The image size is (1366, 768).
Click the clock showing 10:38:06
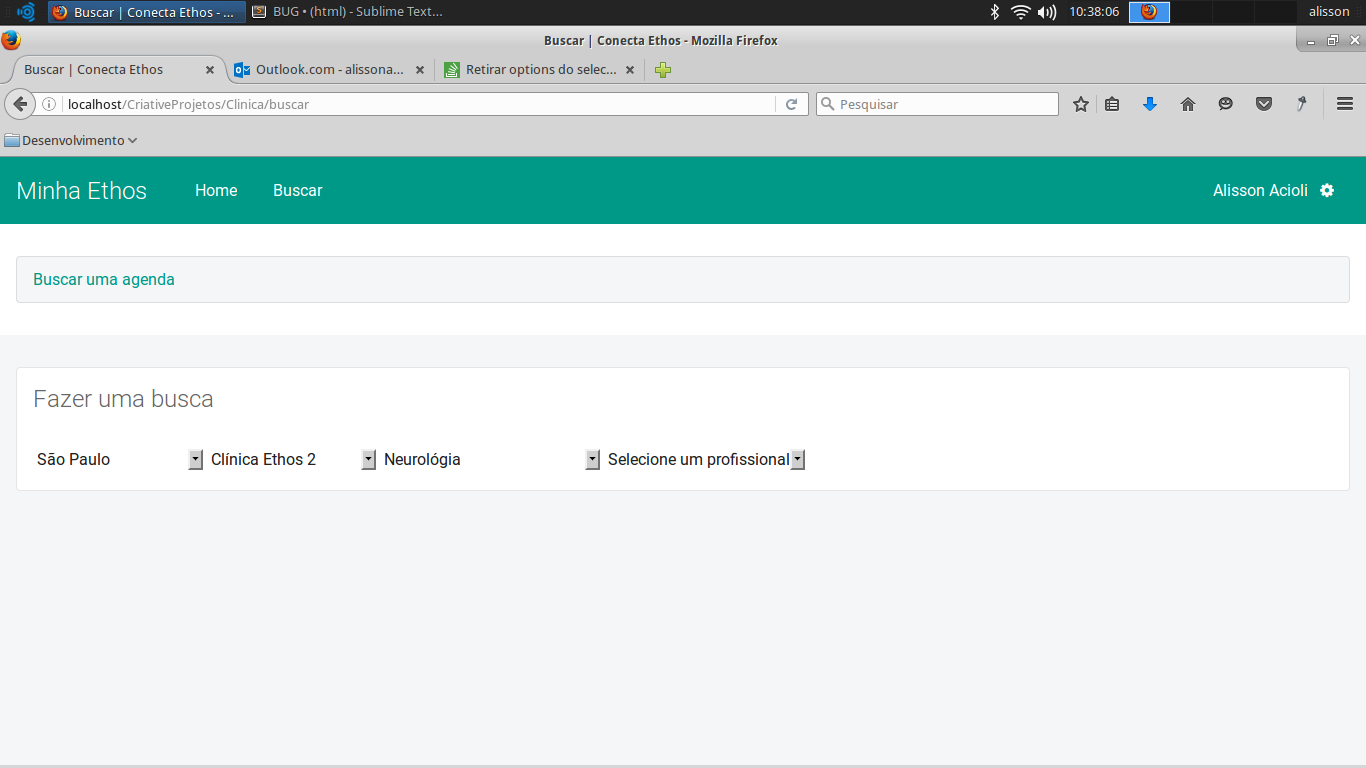pos(1094,12)
